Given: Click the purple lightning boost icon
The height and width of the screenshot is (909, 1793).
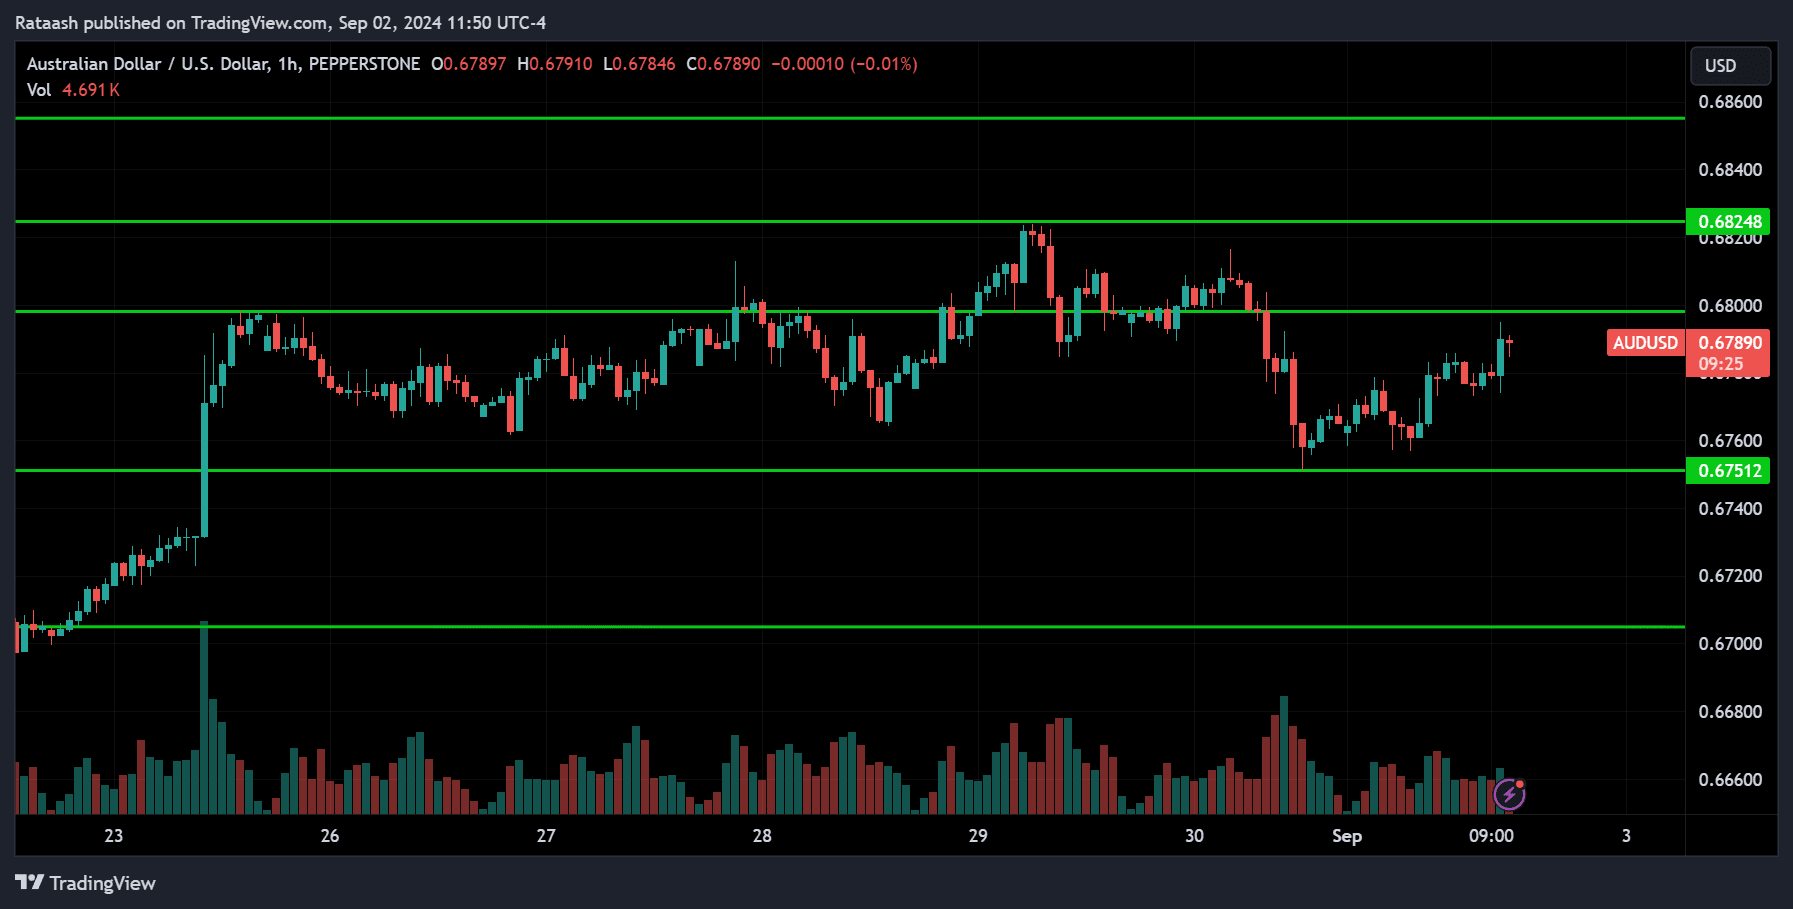Looking at the screenshot, I should [1509, 794].
